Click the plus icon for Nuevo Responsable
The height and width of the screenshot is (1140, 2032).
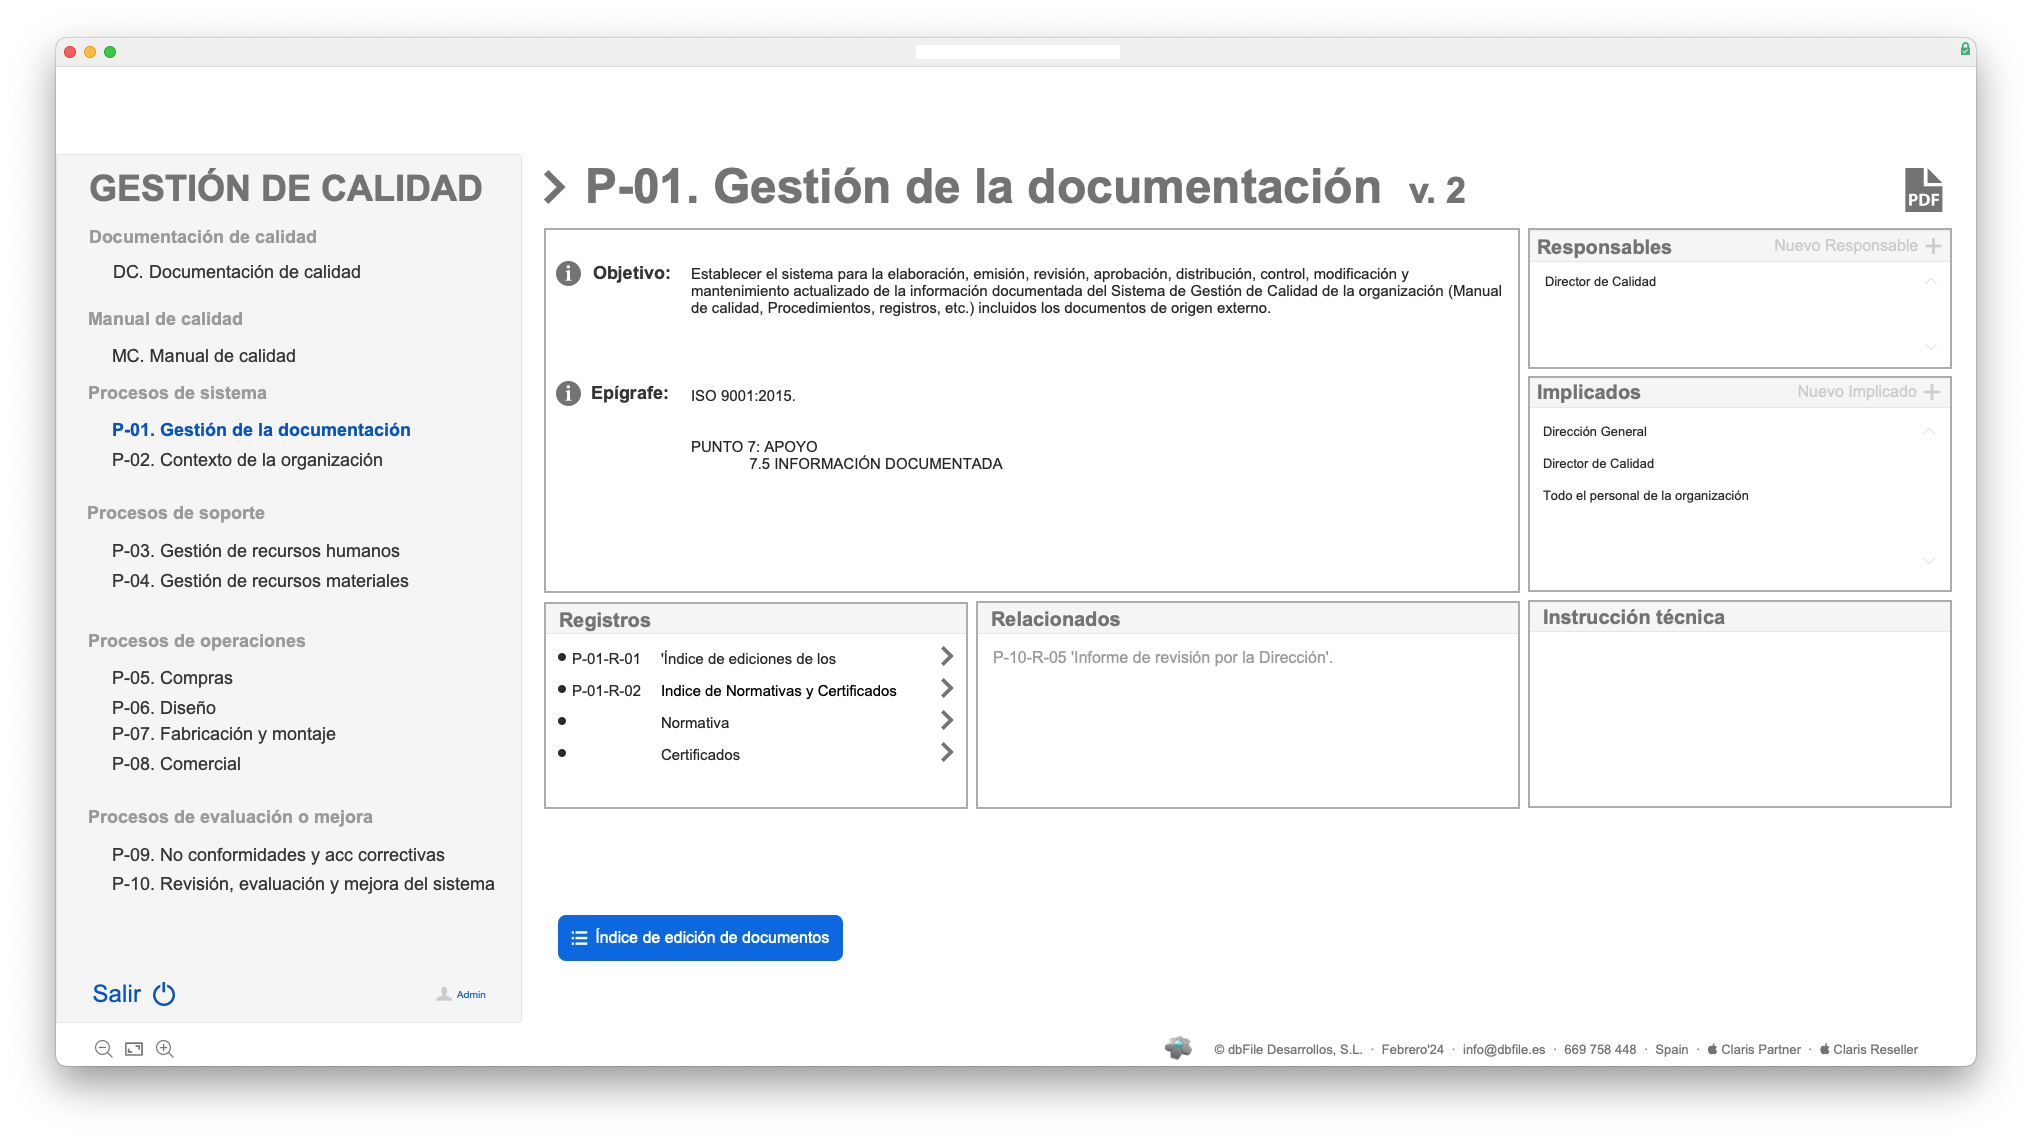[1933, 246]
